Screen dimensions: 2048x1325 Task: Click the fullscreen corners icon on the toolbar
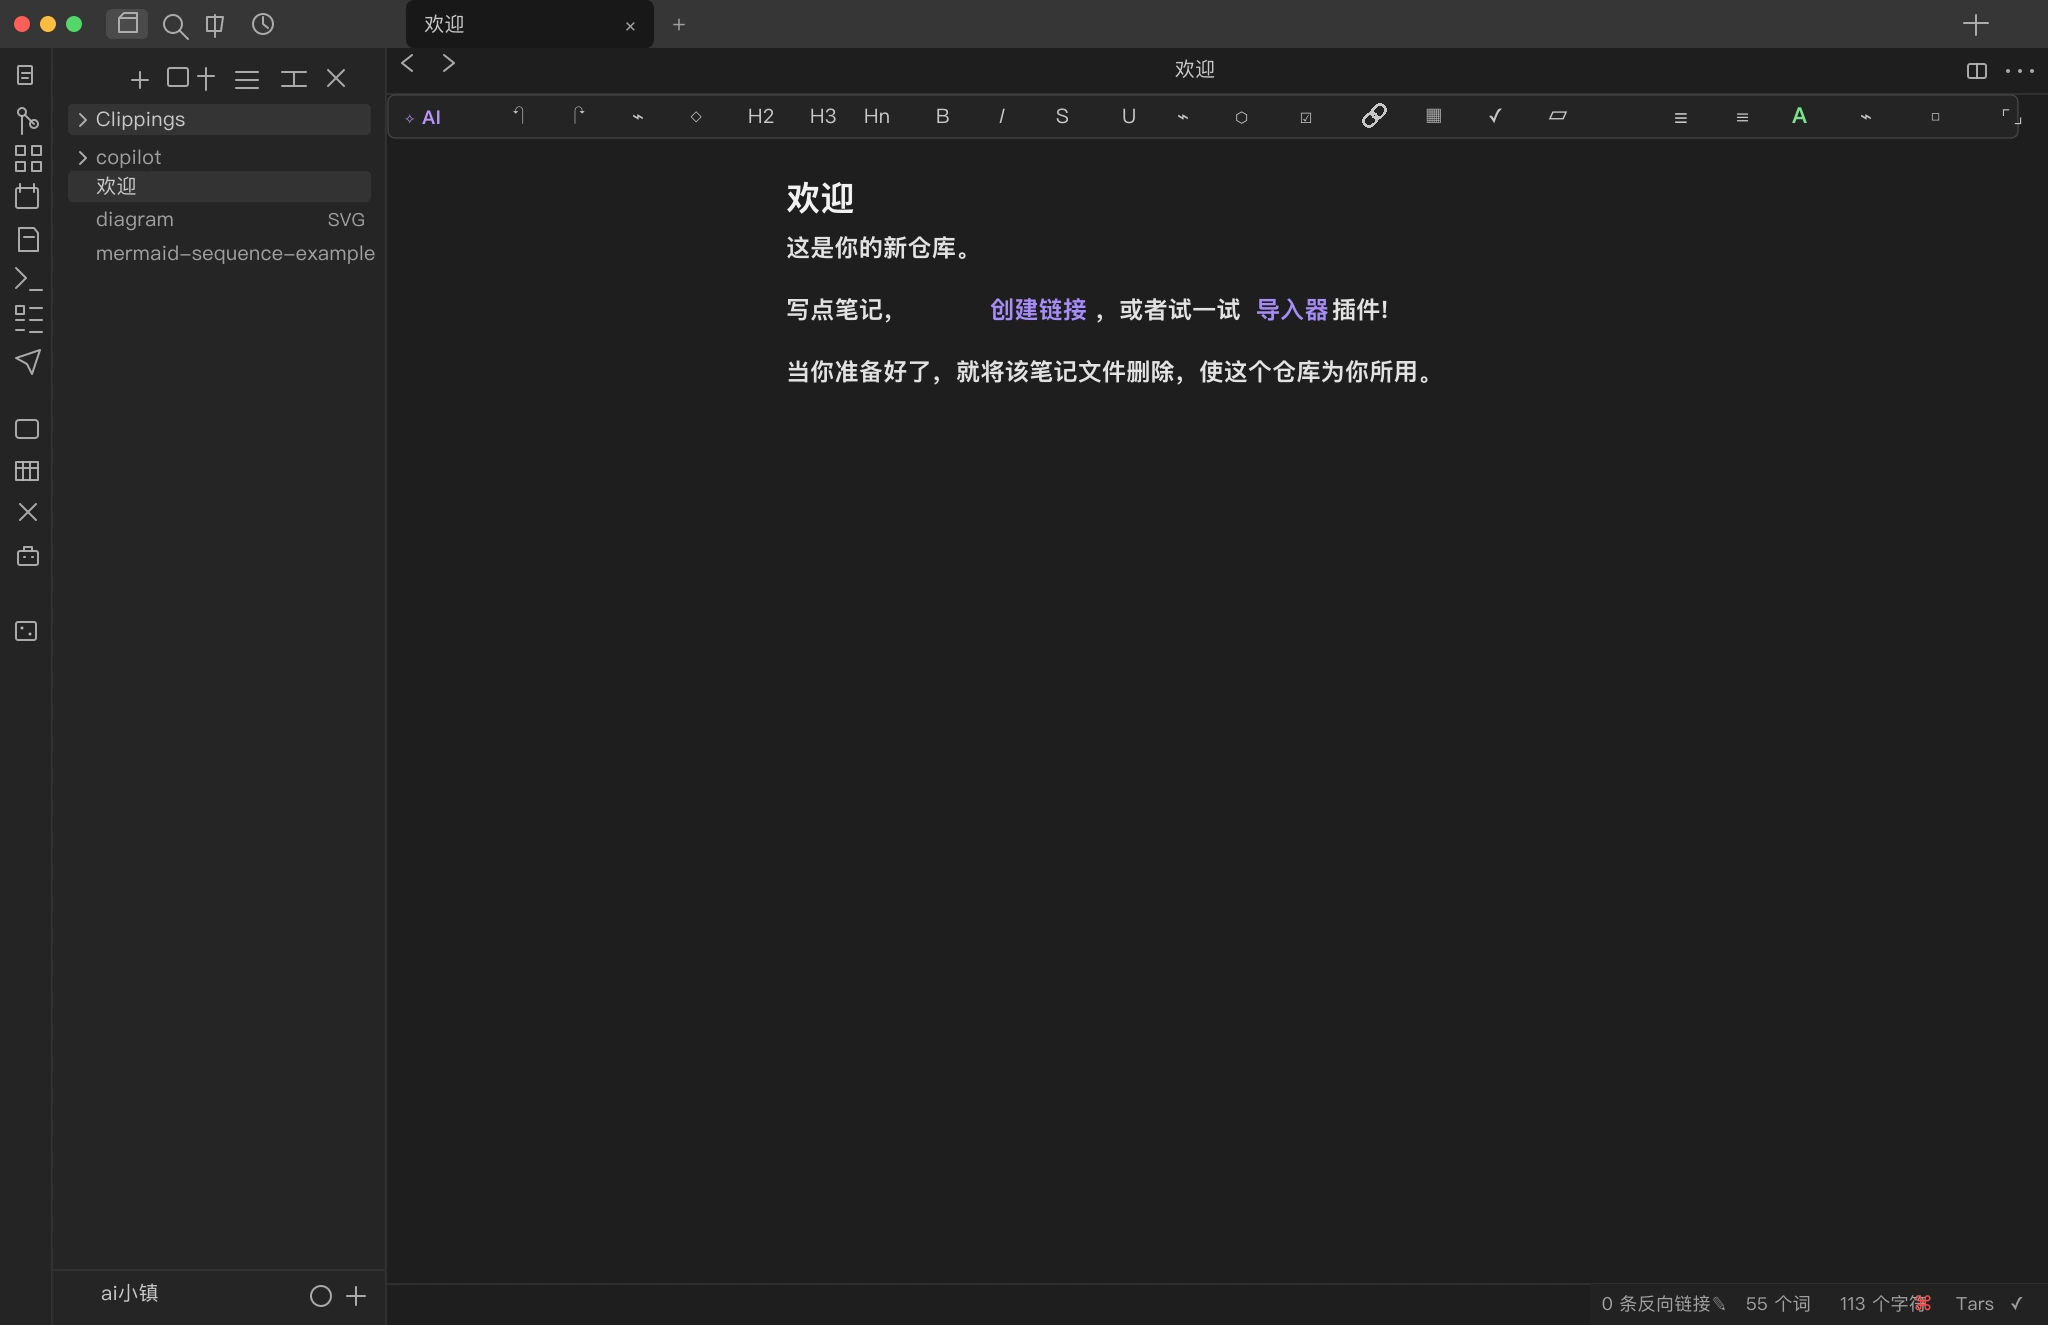[x=2010, y=116]
